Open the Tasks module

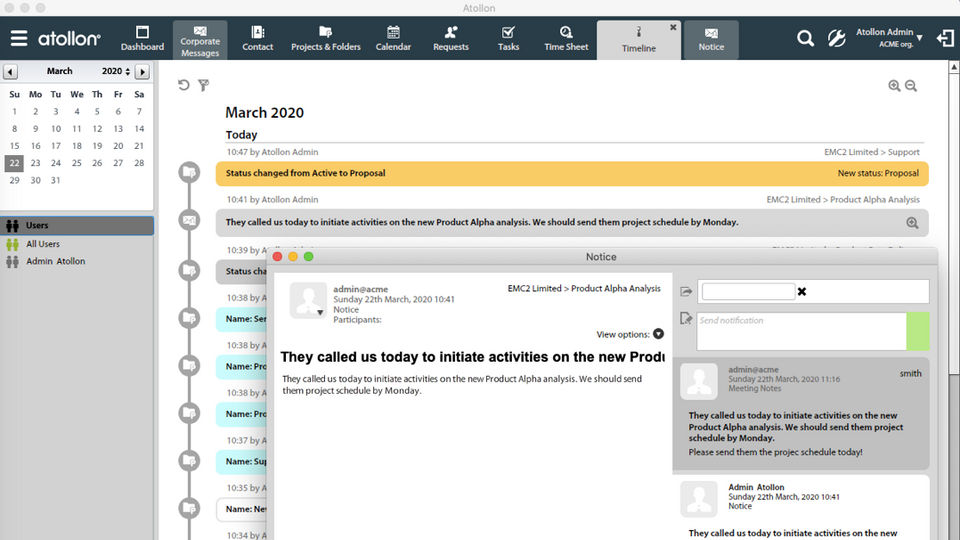click(508, 39)
